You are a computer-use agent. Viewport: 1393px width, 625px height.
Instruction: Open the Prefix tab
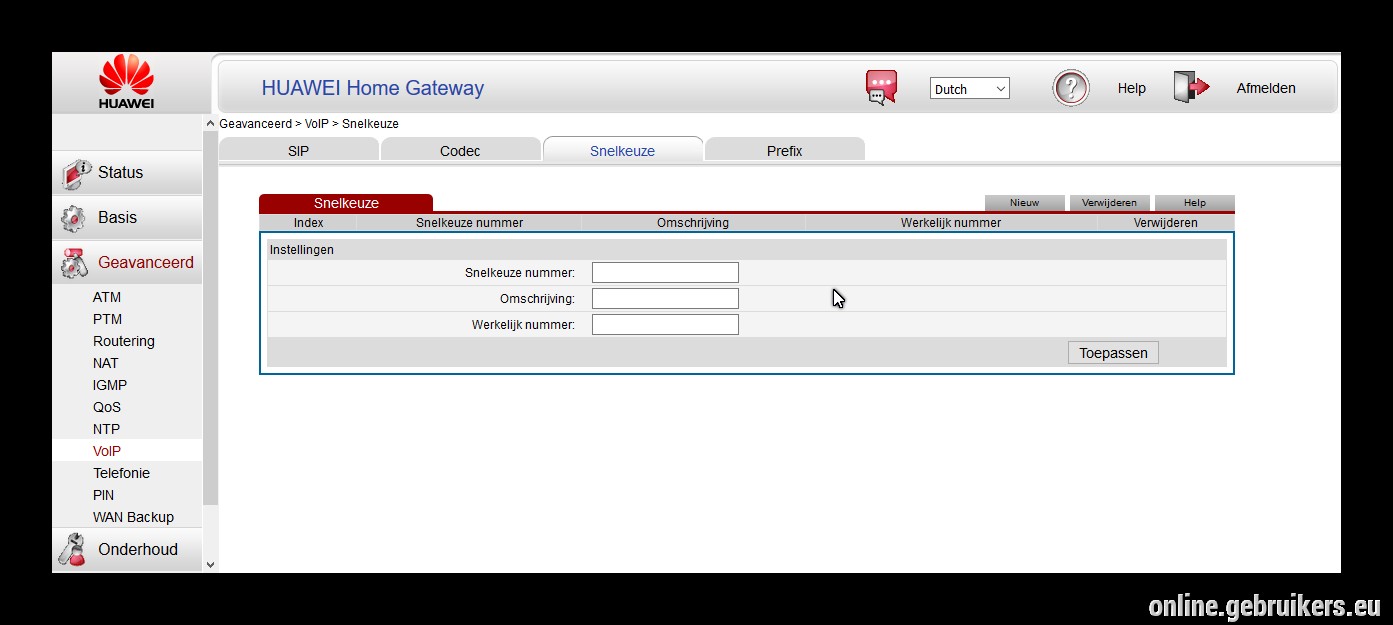click(x=784, y=151)
